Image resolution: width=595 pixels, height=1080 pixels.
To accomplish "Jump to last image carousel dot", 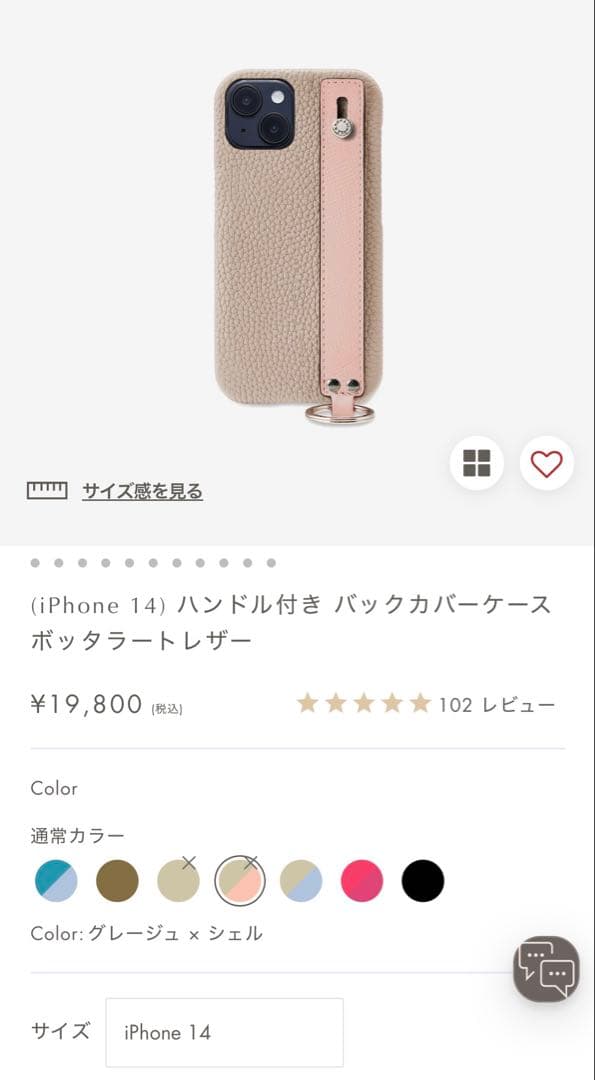I will (x=271, y=563).
